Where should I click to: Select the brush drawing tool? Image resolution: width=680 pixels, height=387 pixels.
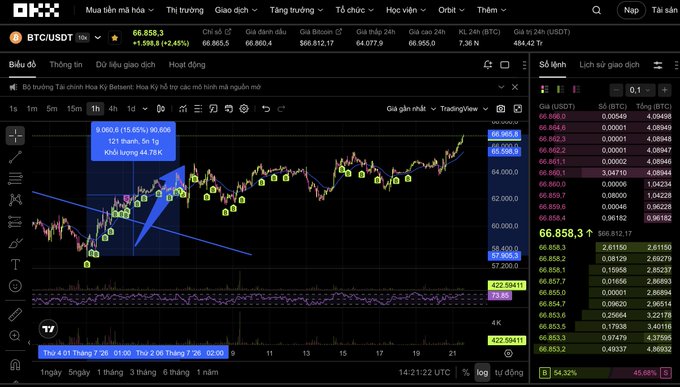(x=15, y=243)
